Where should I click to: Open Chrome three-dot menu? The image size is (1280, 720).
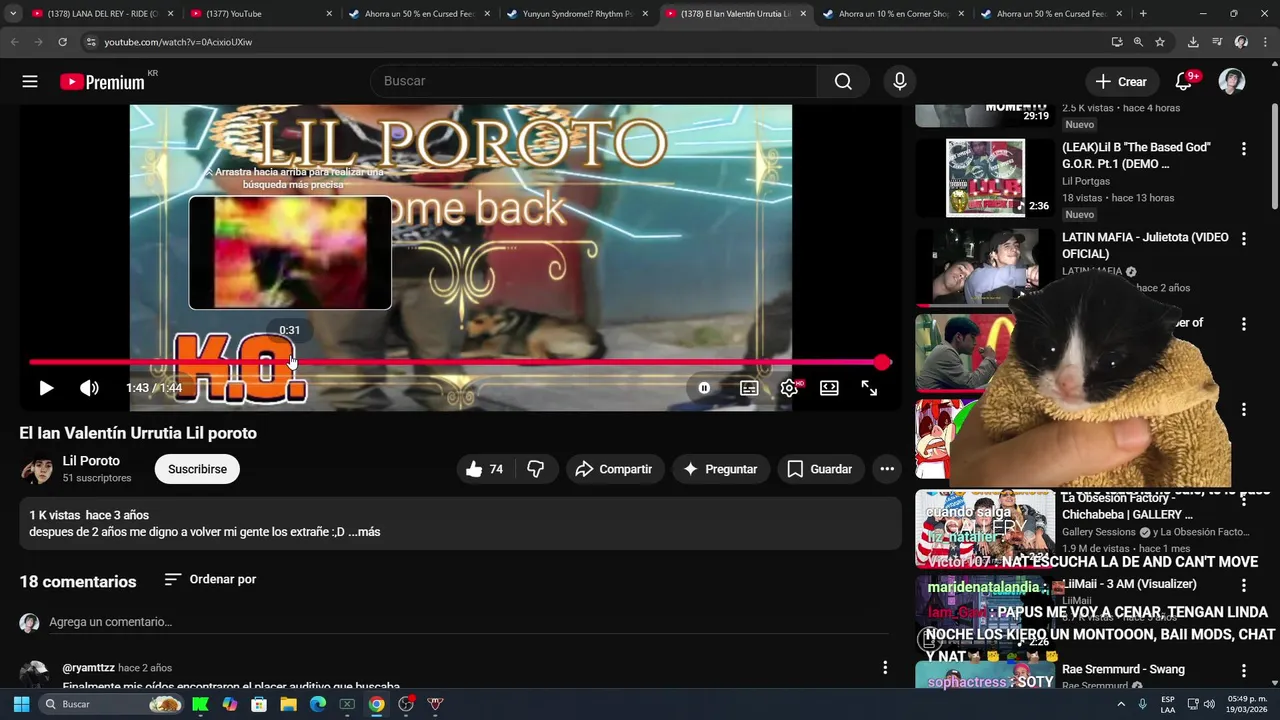click(1265, 42)
